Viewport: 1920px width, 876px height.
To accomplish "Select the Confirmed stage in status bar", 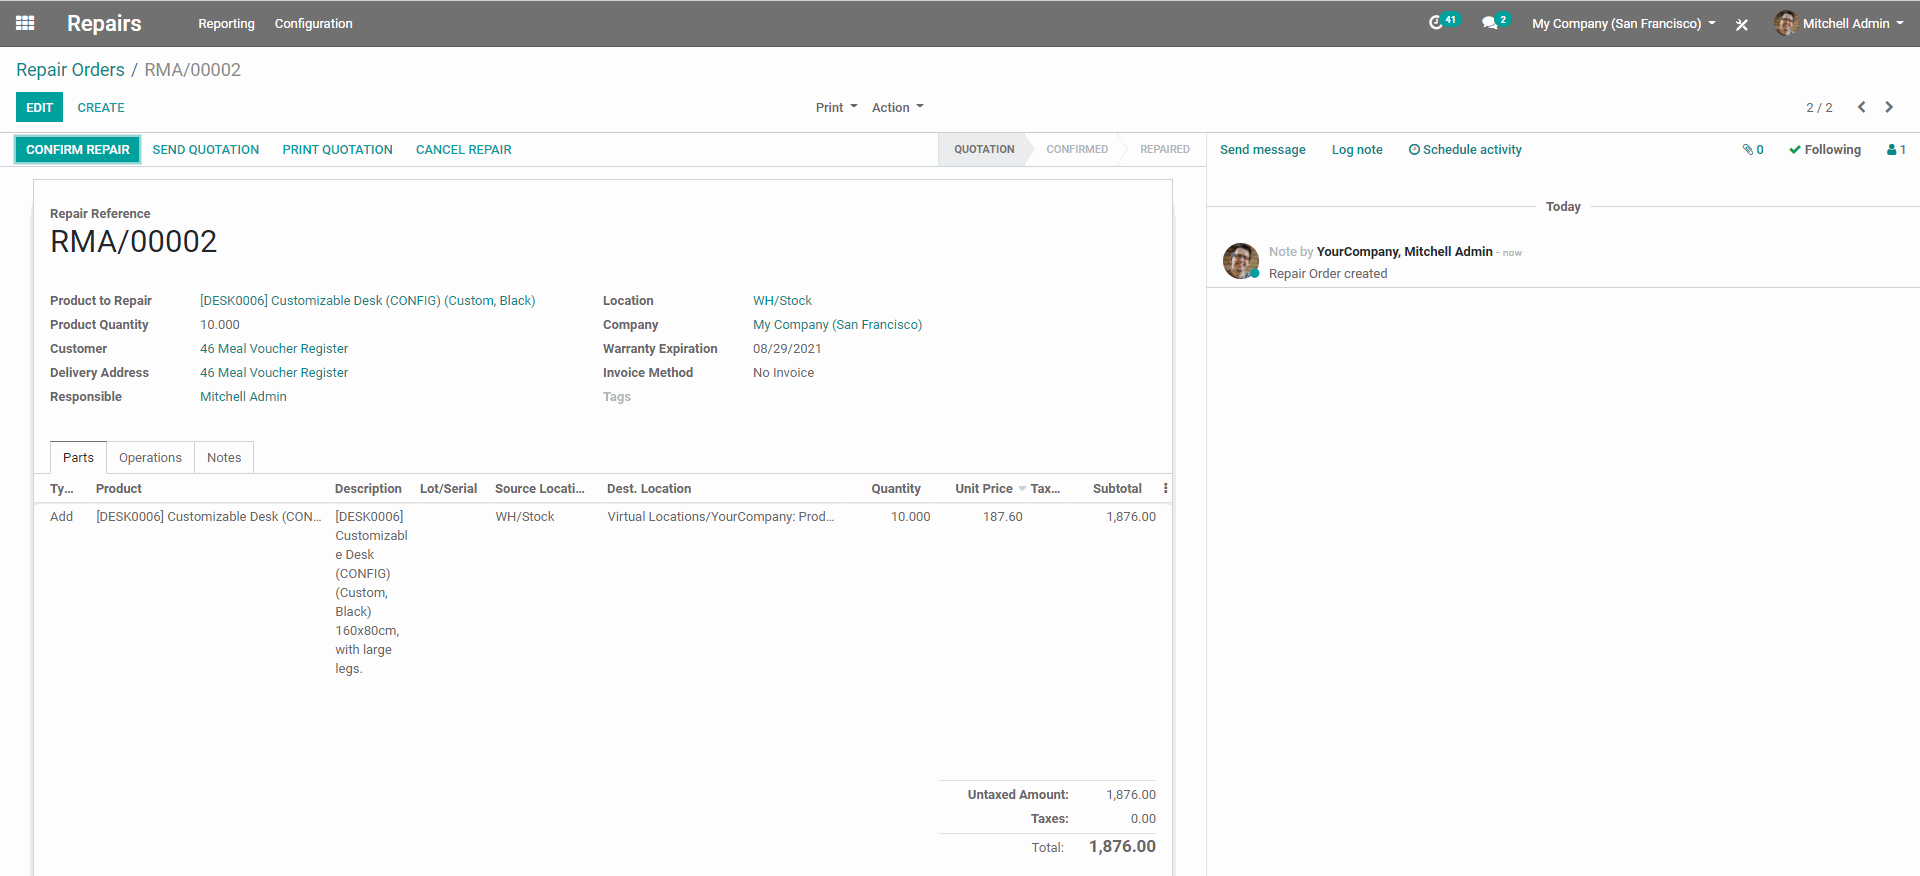I will coord(1077,149).
